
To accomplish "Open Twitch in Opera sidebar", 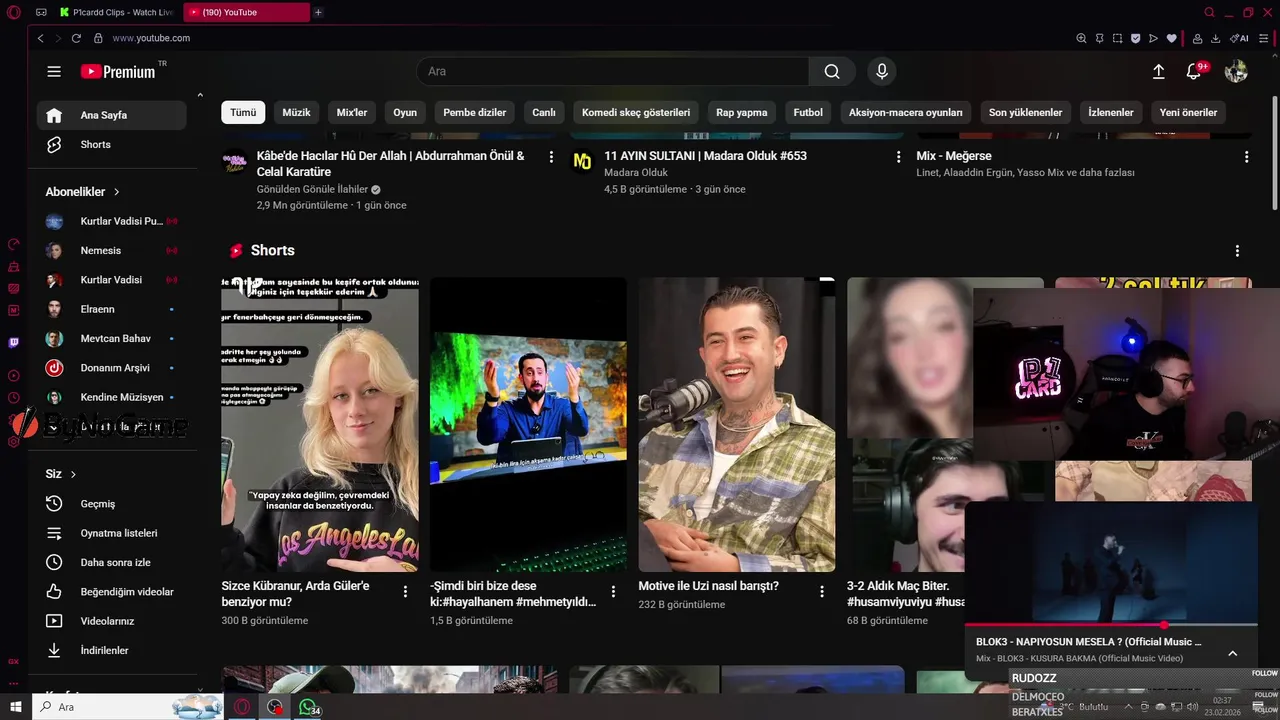I will (x=13, y=342).
